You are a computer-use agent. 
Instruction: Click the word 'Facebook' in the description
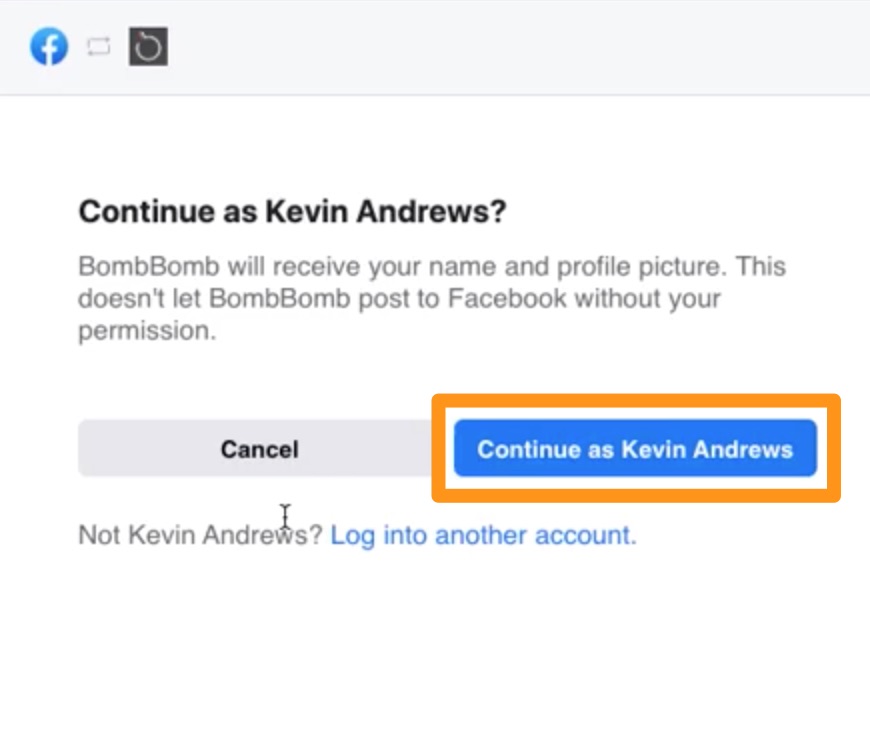point(507,298)
